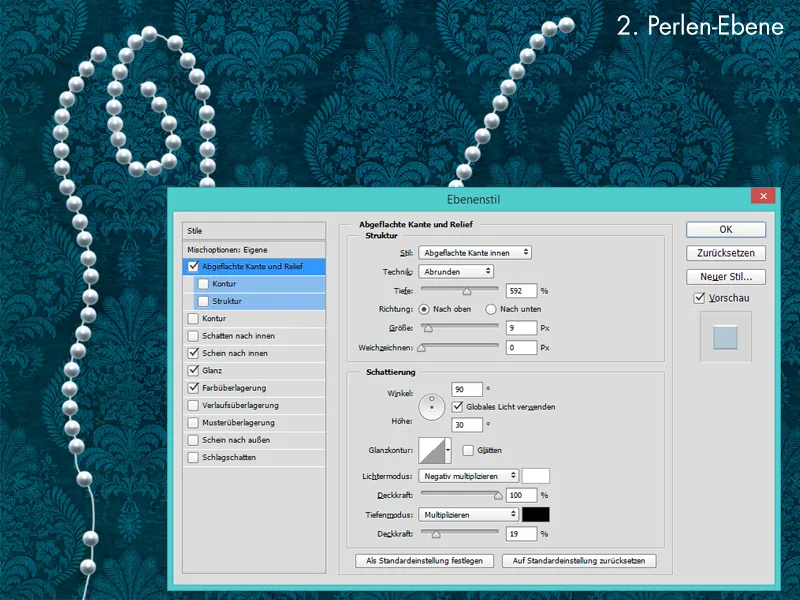Click the style preview thumbnail

click(725, 337)
